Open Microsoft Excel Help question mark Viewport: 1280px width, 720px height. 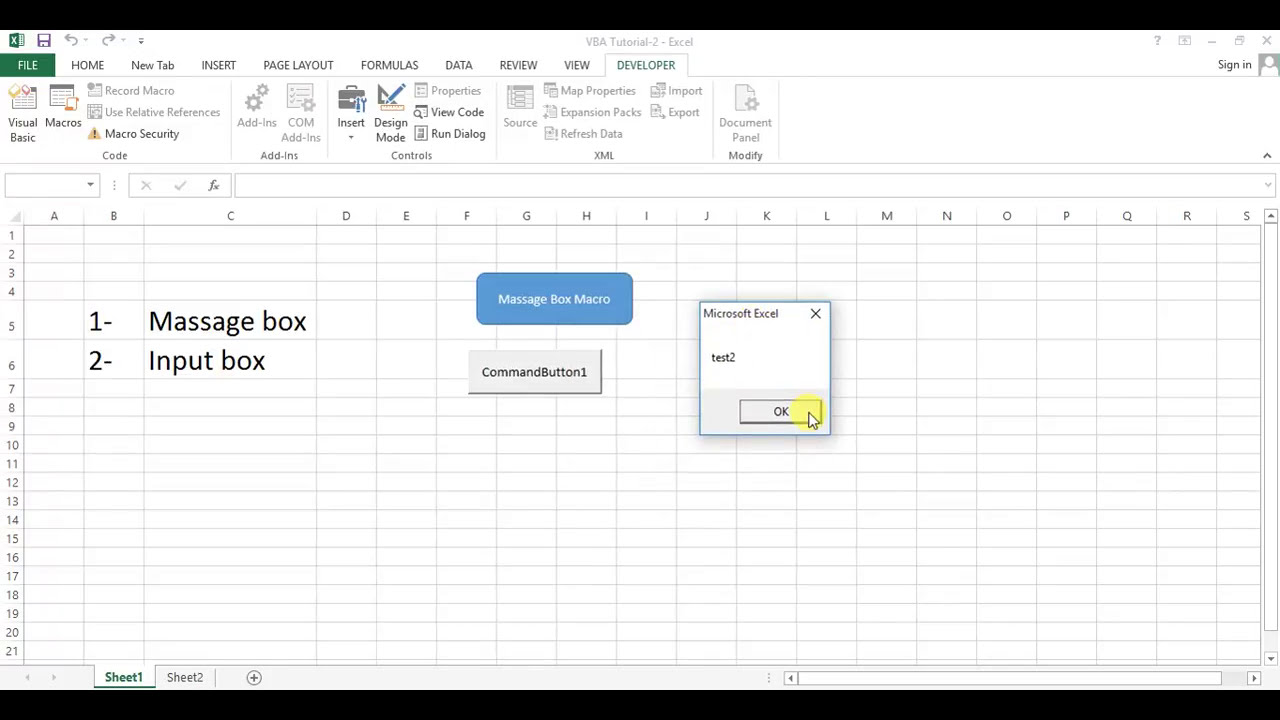[1157, 41]
